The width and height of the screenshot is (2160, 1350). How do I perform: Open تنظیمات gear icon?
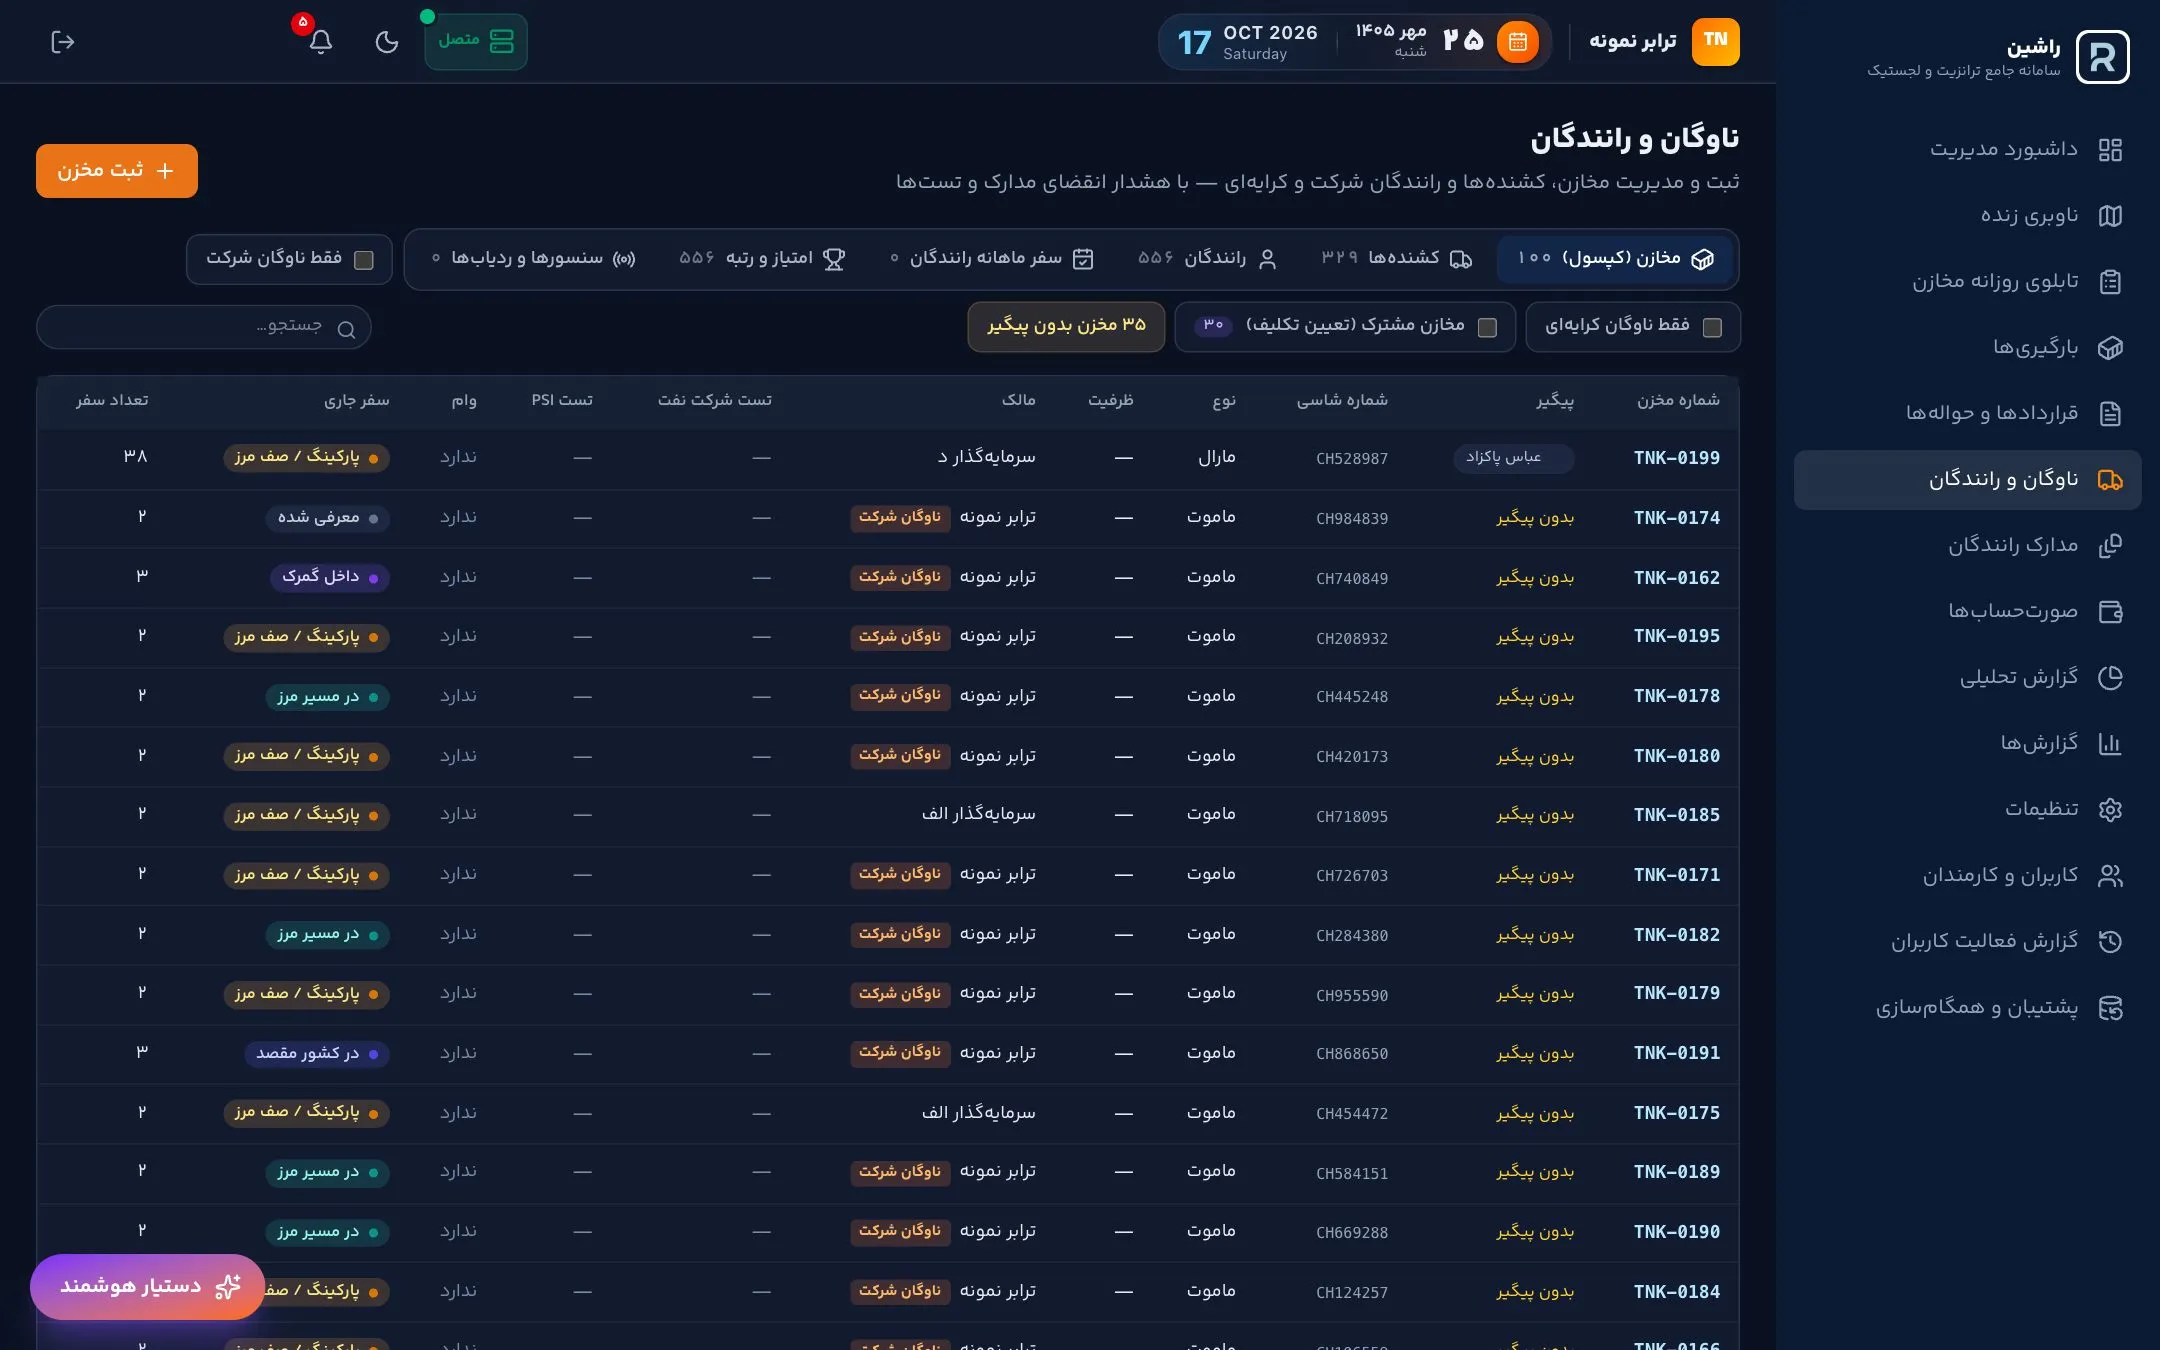point(2110,810)
